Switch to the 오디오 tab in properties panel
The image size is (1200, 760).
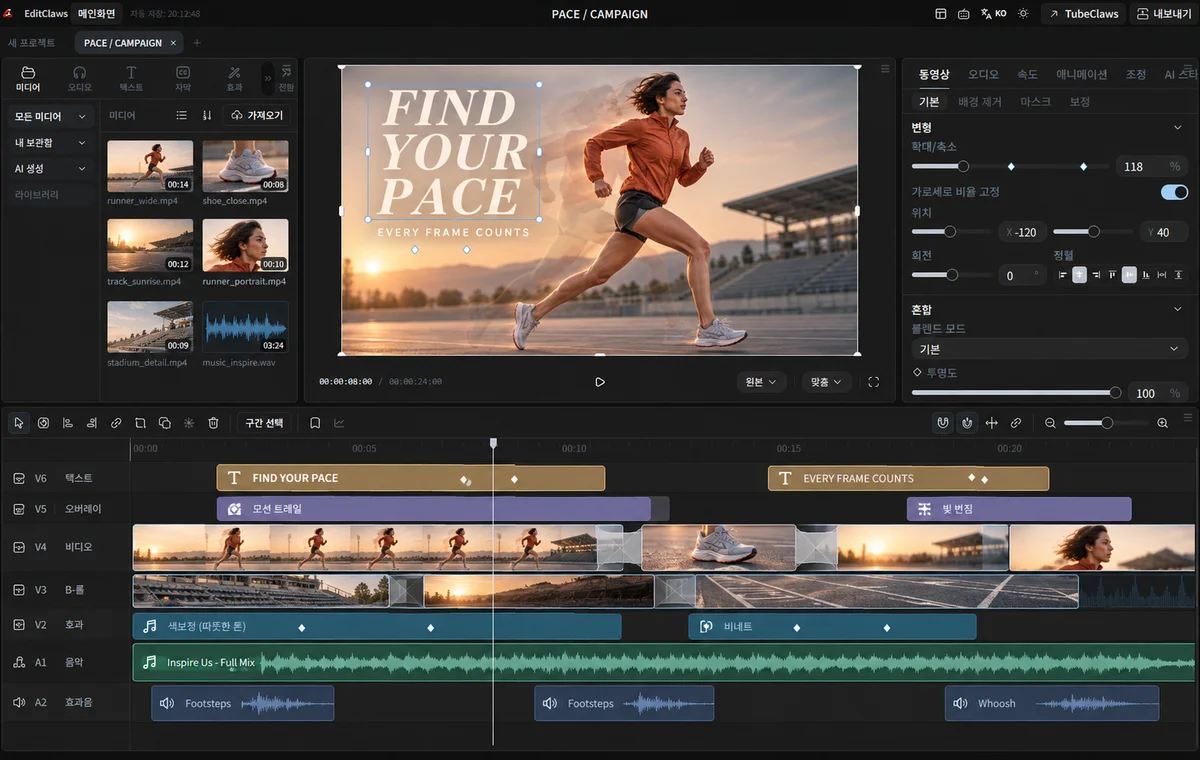[x=983, y=75]
